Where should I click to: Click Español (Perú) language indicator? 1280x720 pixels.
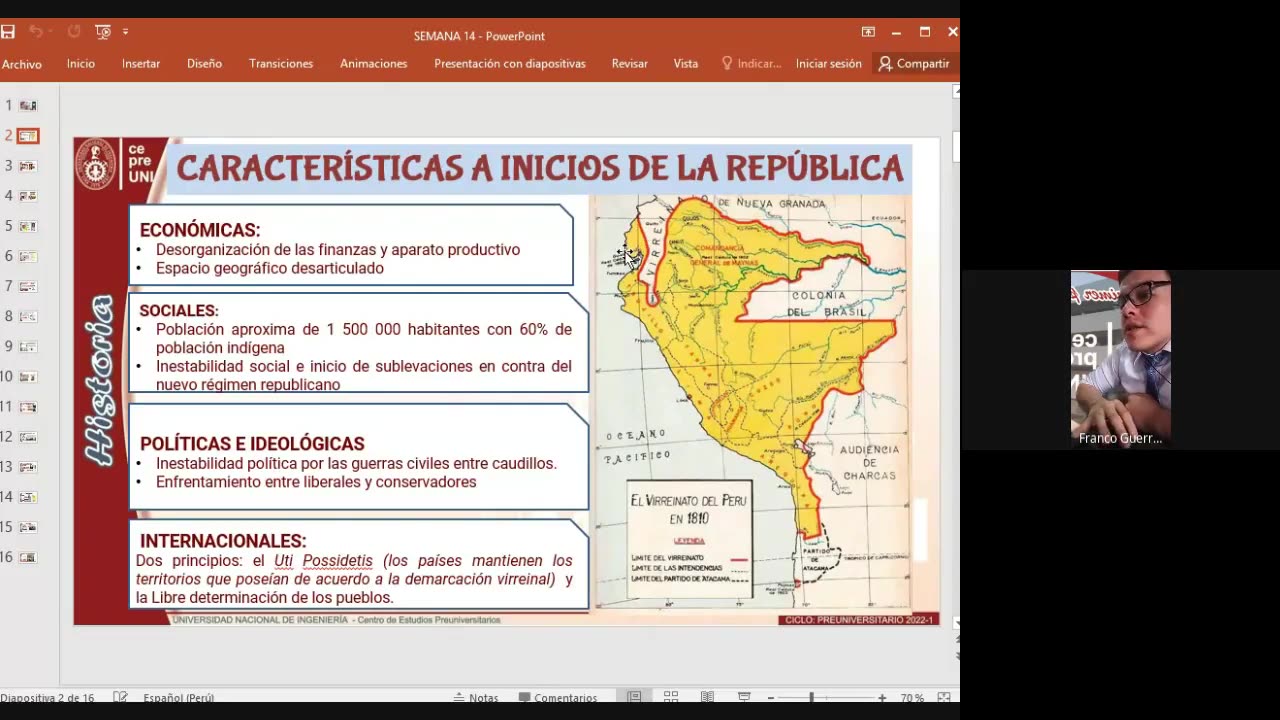click(x=178, y=697)
